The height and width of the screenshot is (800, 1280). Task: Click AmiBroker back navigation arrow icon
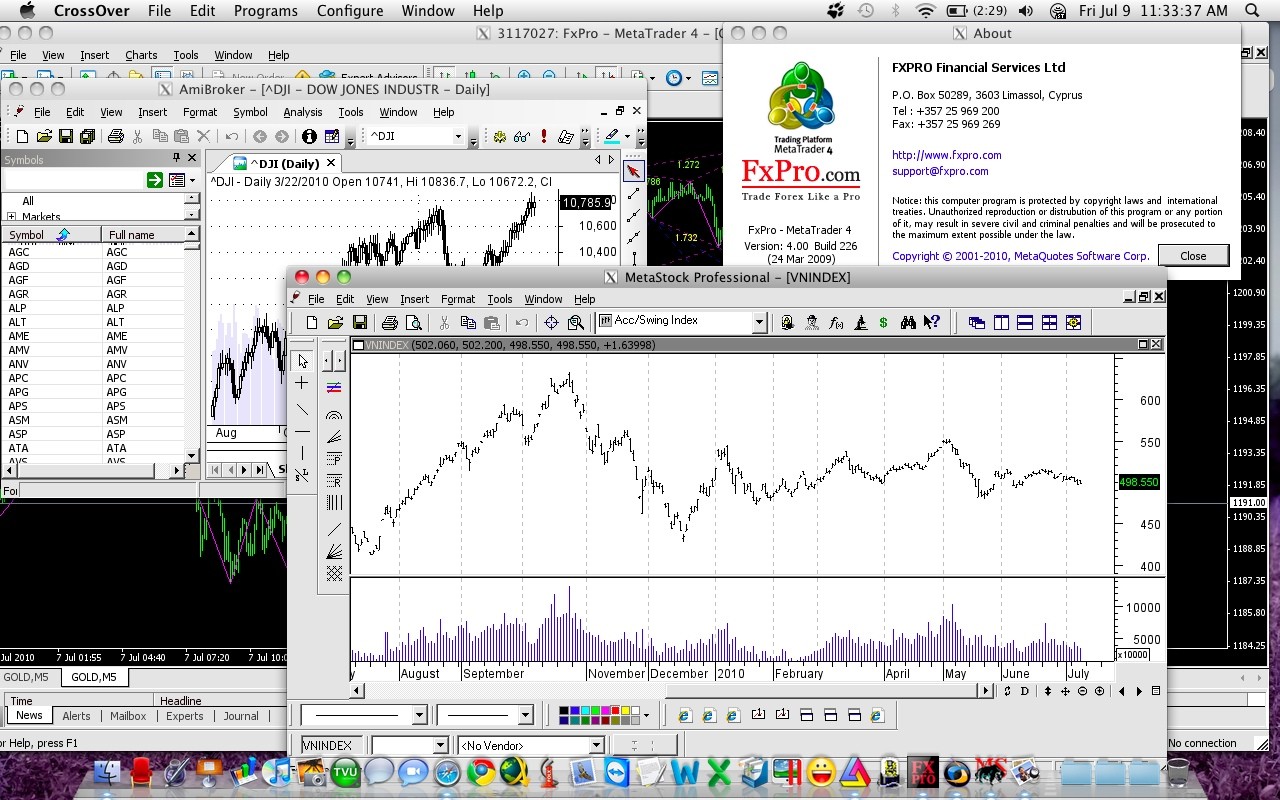[x=260, y=137]
